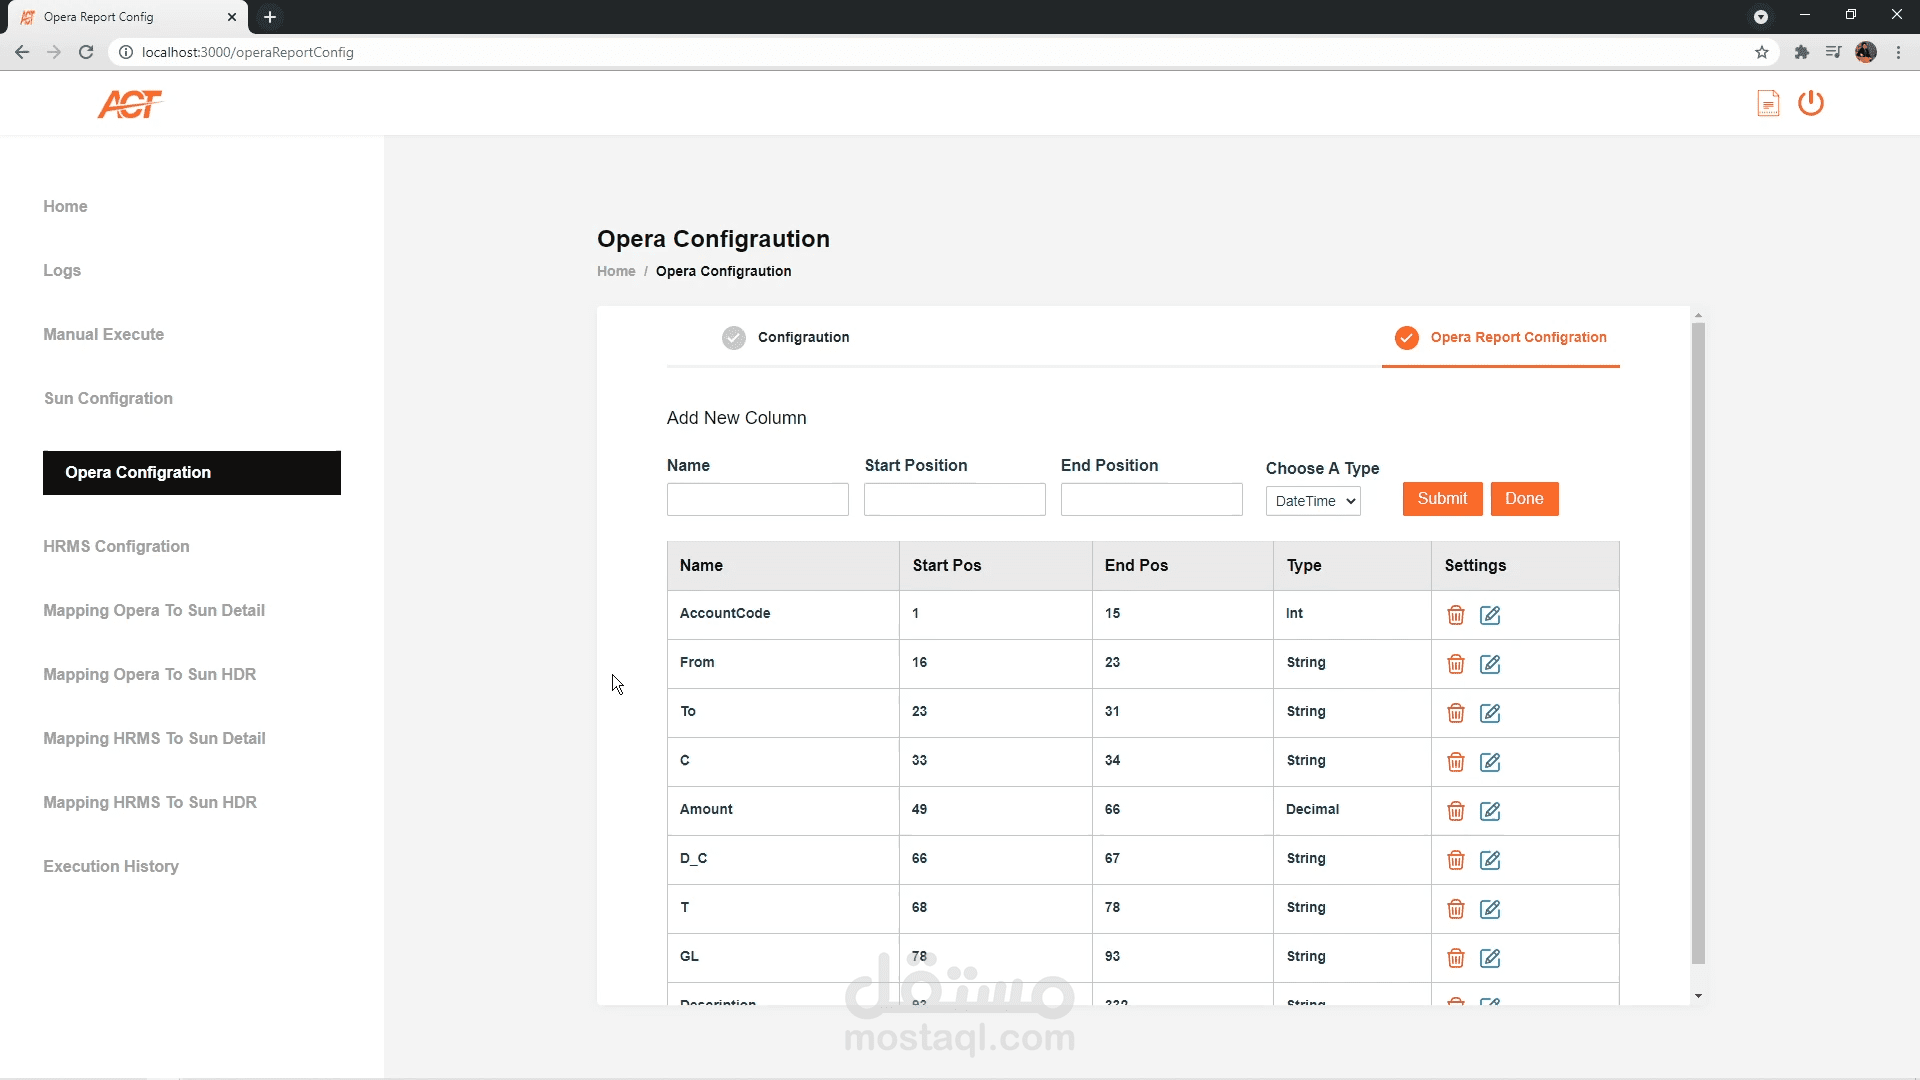1920x1080 pixels.
Task: Bookmark this page with star icon
Action: pos(1762,52)
